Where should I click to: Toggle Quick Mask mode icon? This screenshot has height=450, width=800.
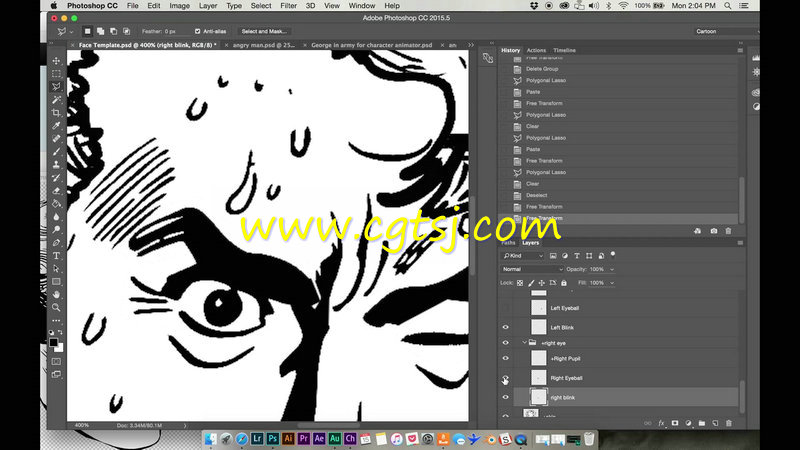[x=56, y=362]
